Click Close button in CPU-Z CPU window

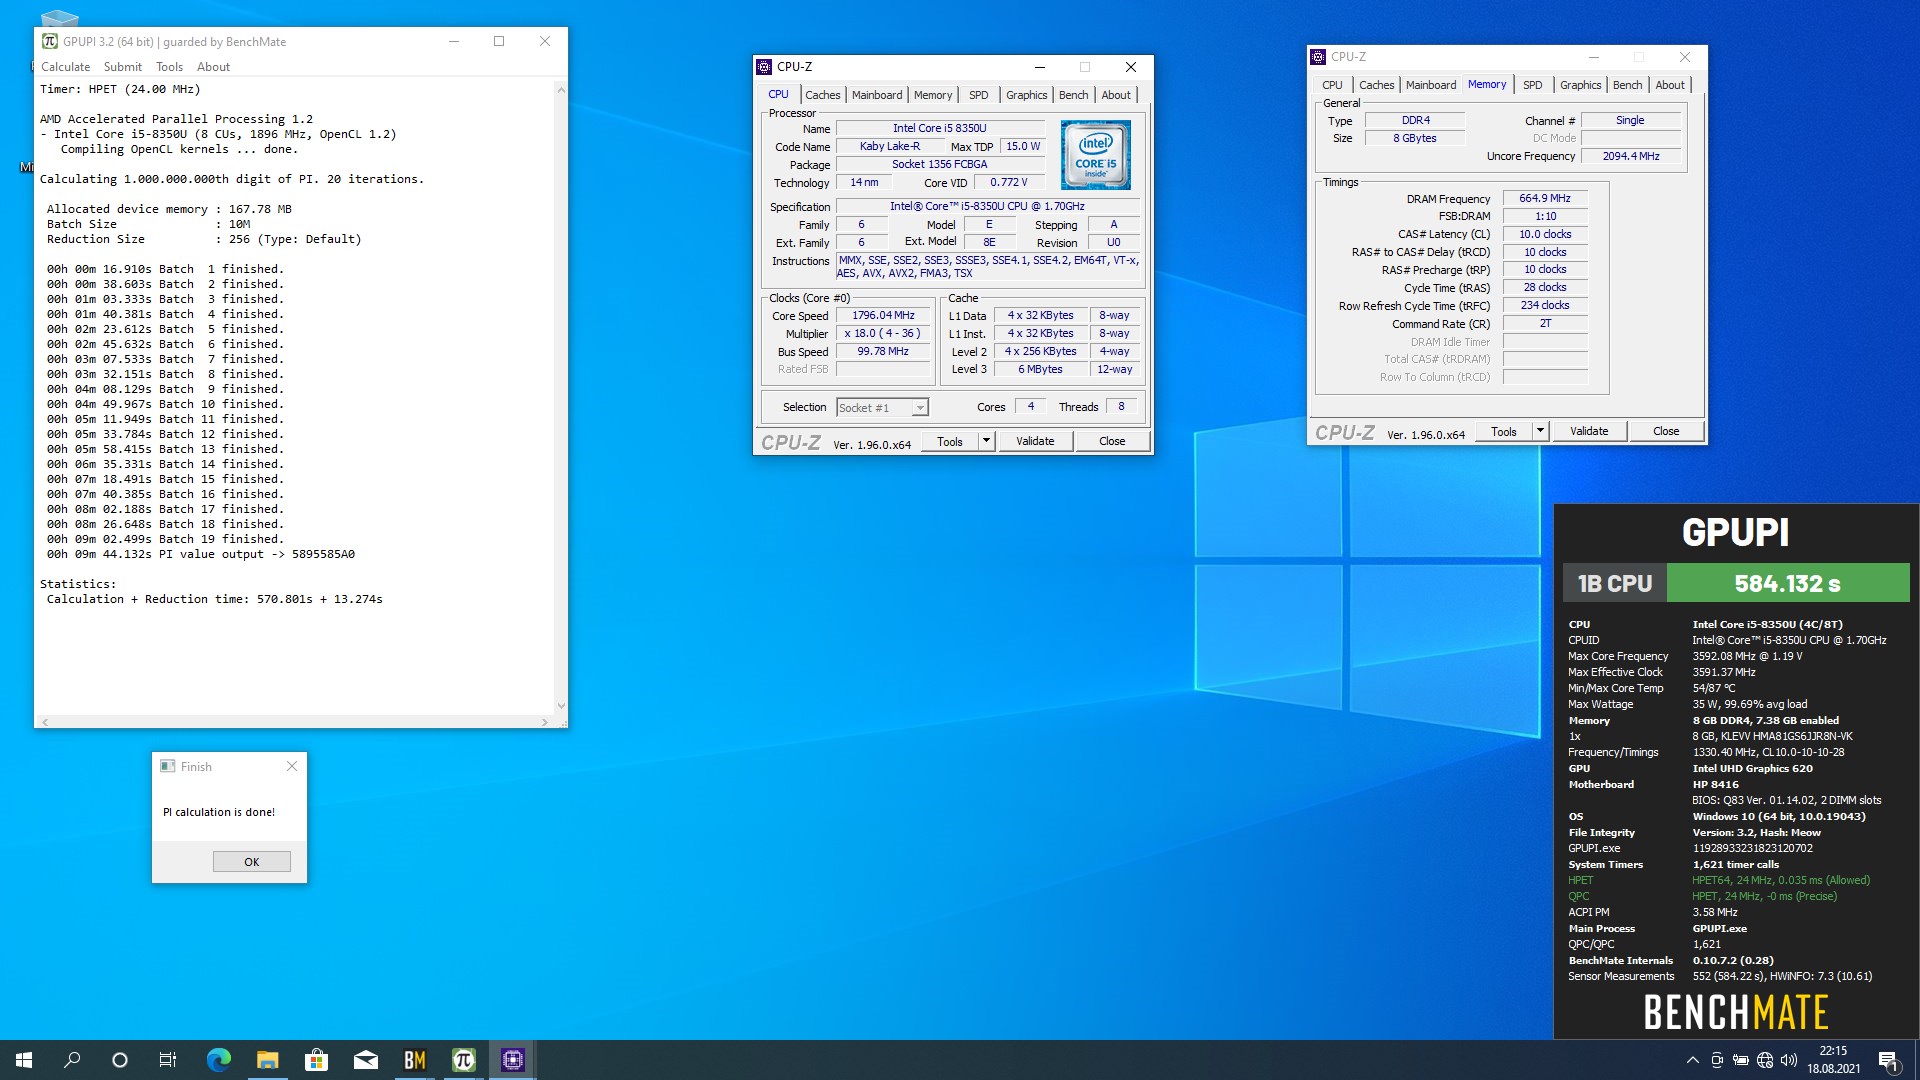click(1112, 441)
